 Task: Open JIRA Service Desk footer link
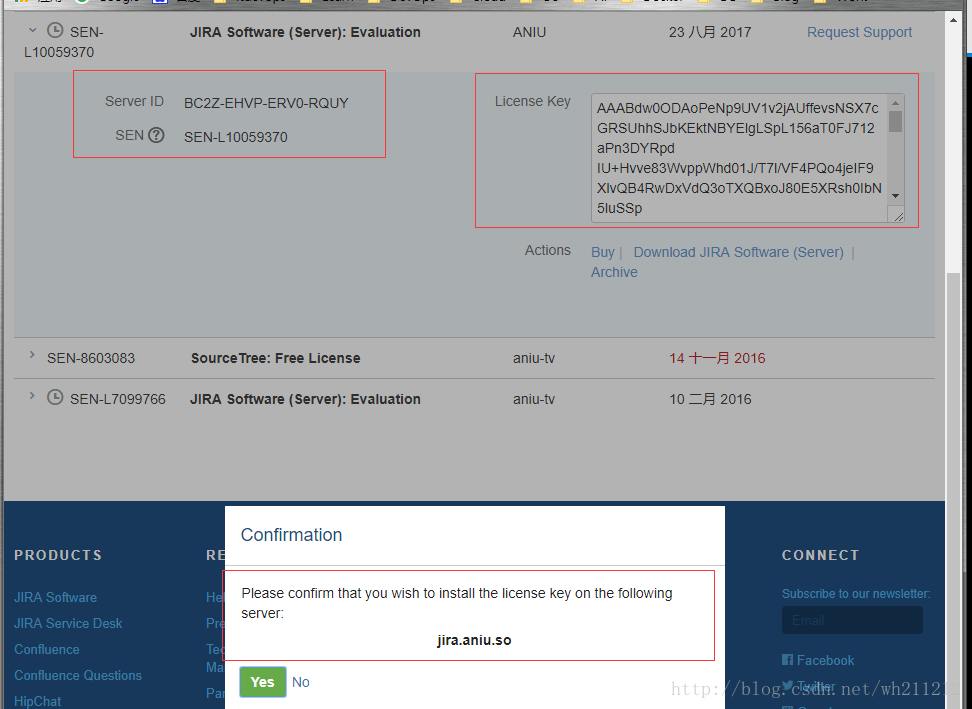68,623
